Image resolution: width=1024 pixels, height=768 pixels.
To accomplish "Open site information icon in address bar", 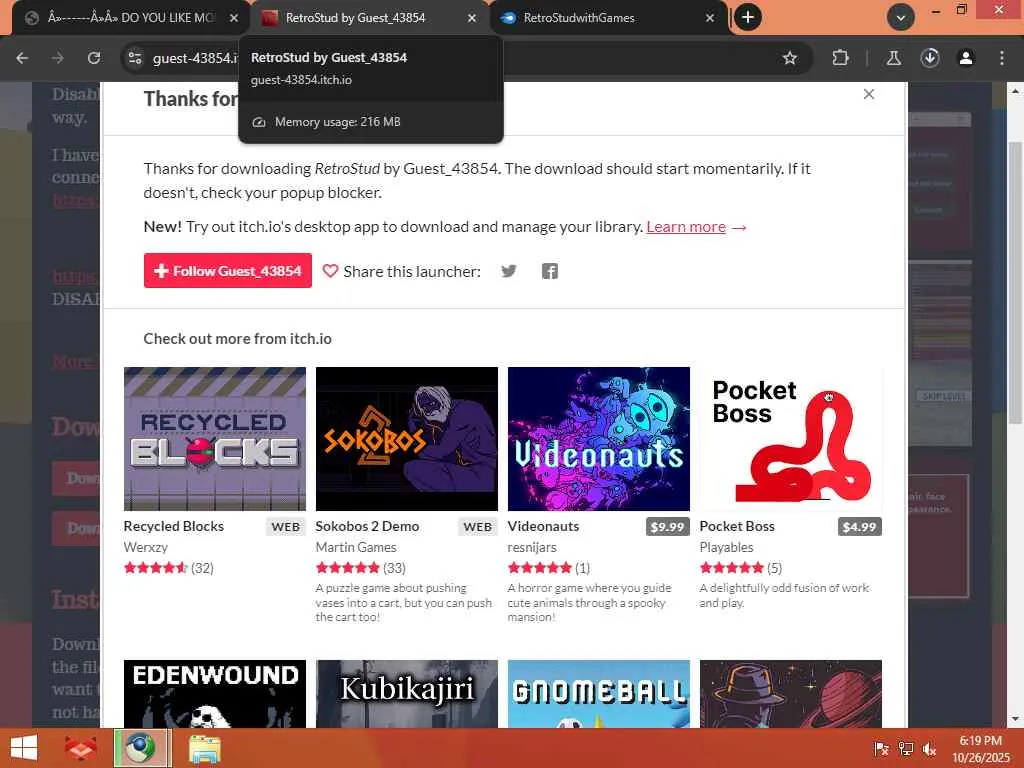I will click(135, 58).
